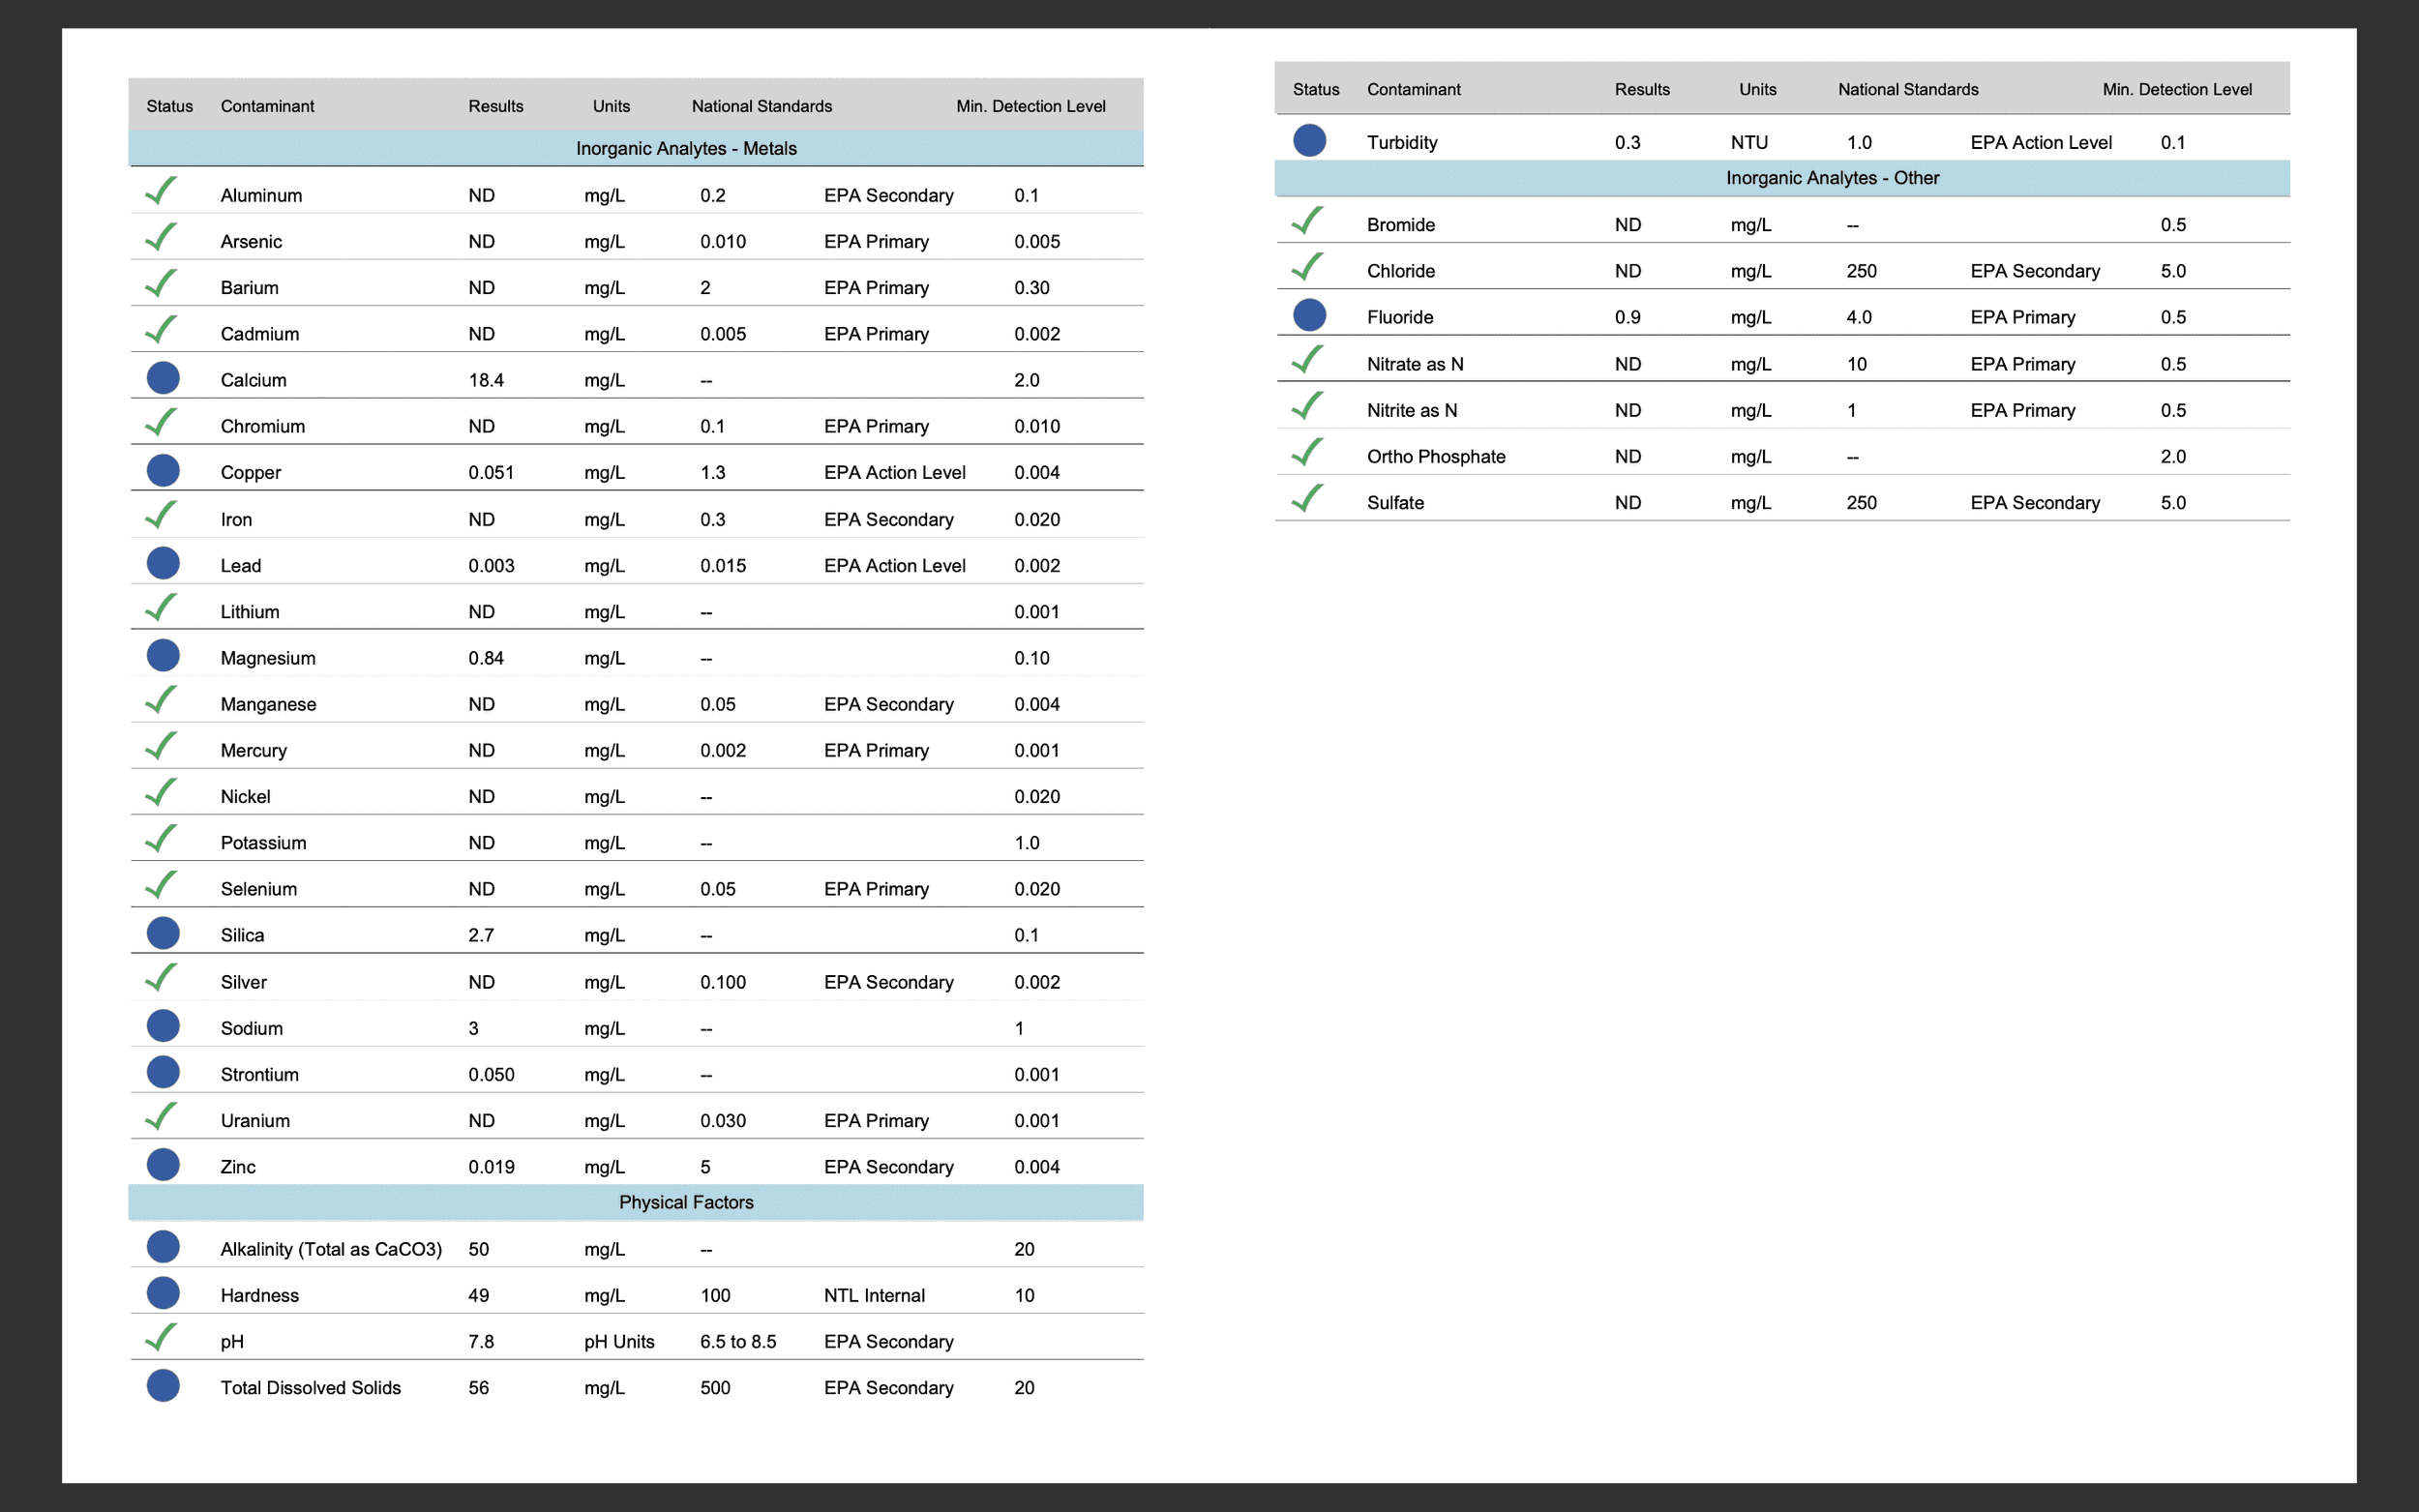Click the blue status circle beside Lead

pos(163,563)
